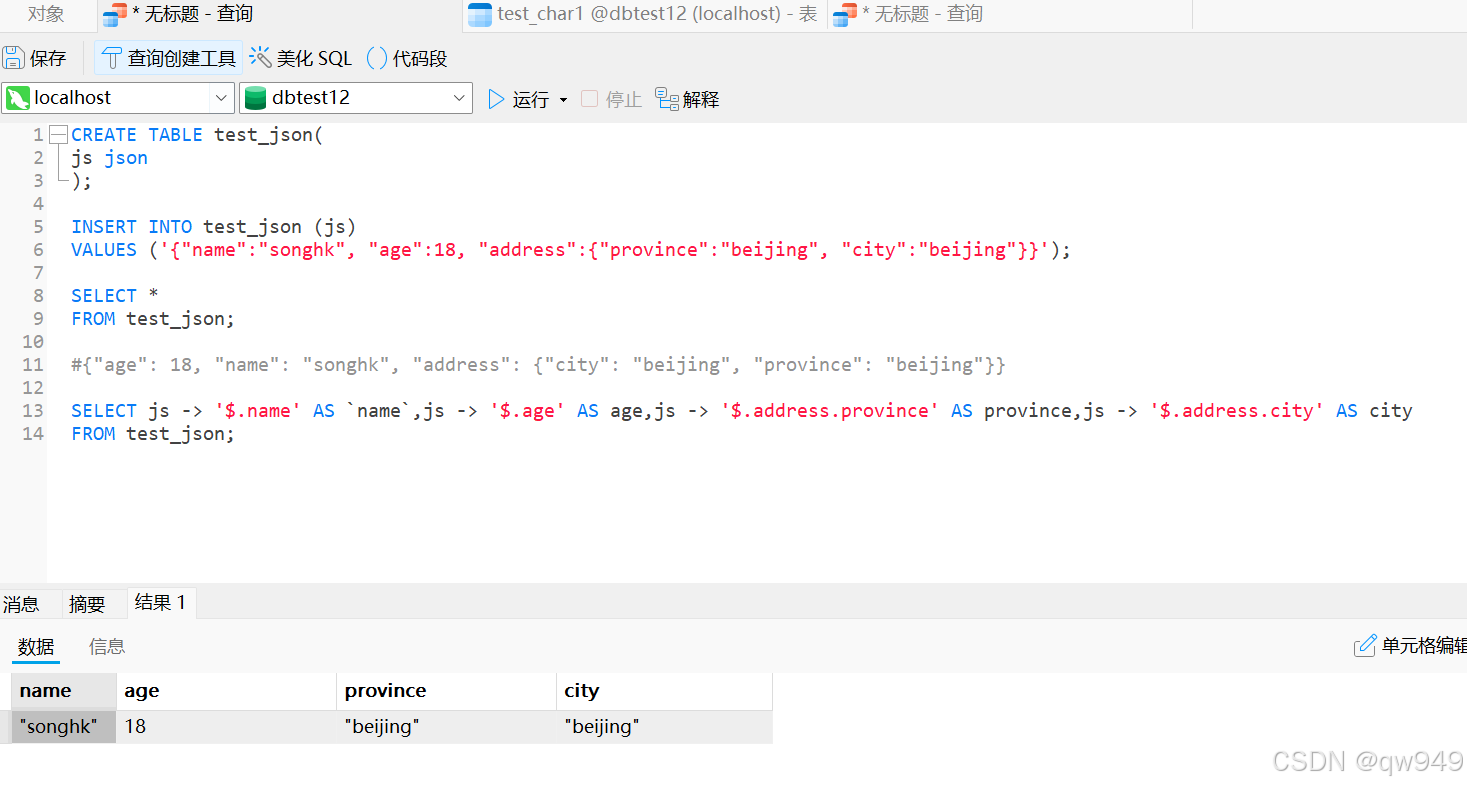This screenshot has width=1467, height=787.
Task: Expand the 运行 run options arrow
Action: 563,98
